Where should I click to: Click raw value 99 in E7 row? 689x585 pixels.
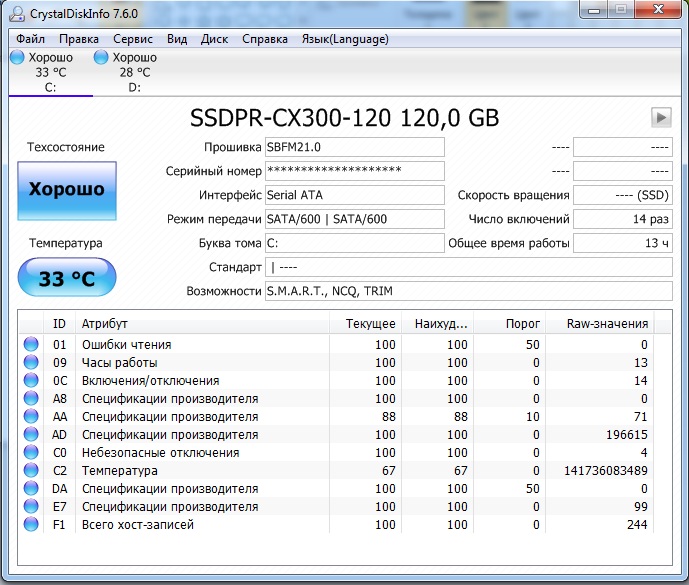pyautogui.click(x=641, y=506)
